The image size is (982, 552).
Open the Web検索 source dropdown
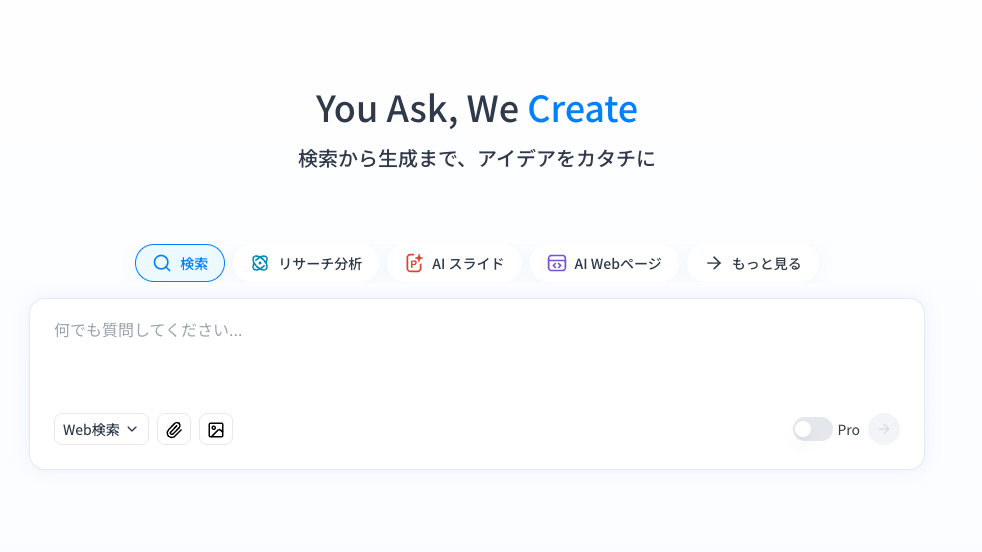click(101, 429)
